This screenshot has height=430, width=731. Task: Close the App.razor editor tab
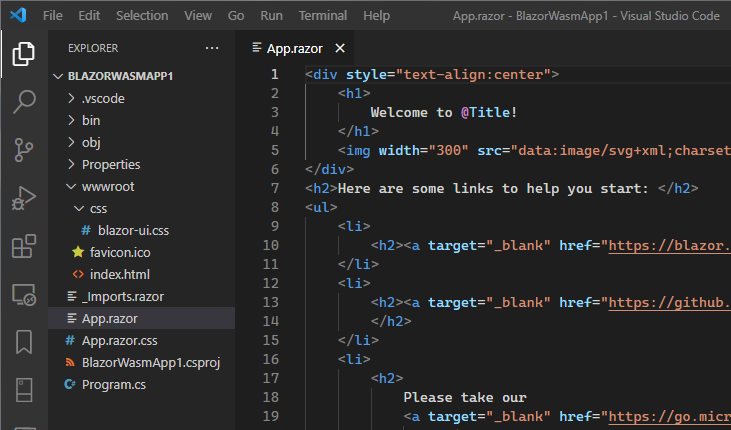[x=340, y=48]
